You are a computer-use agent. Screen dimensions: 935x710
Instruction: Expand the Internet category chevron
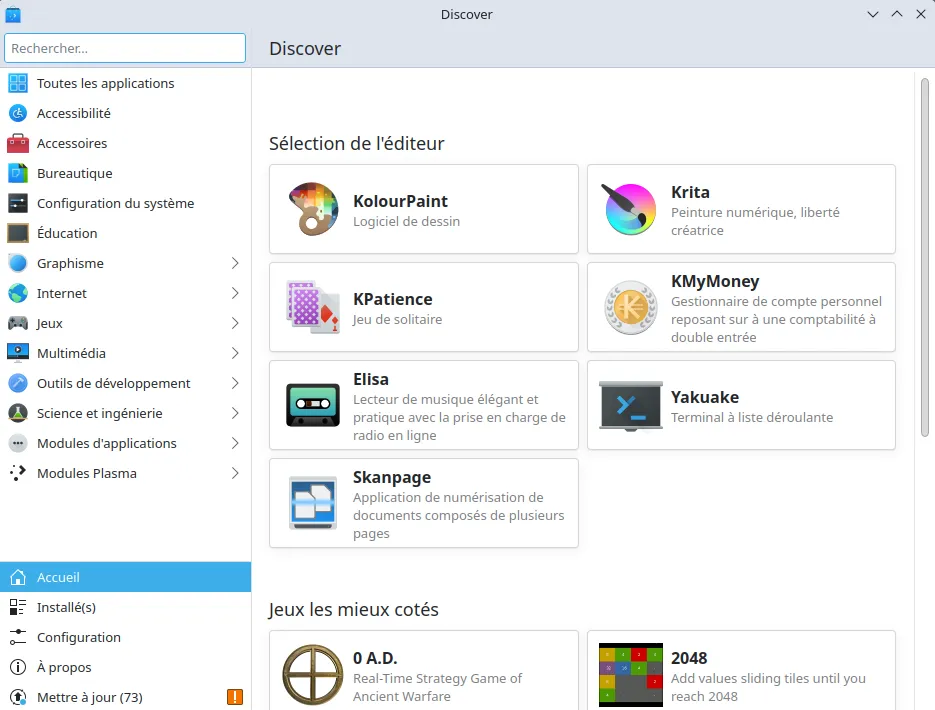coord(235,293)
